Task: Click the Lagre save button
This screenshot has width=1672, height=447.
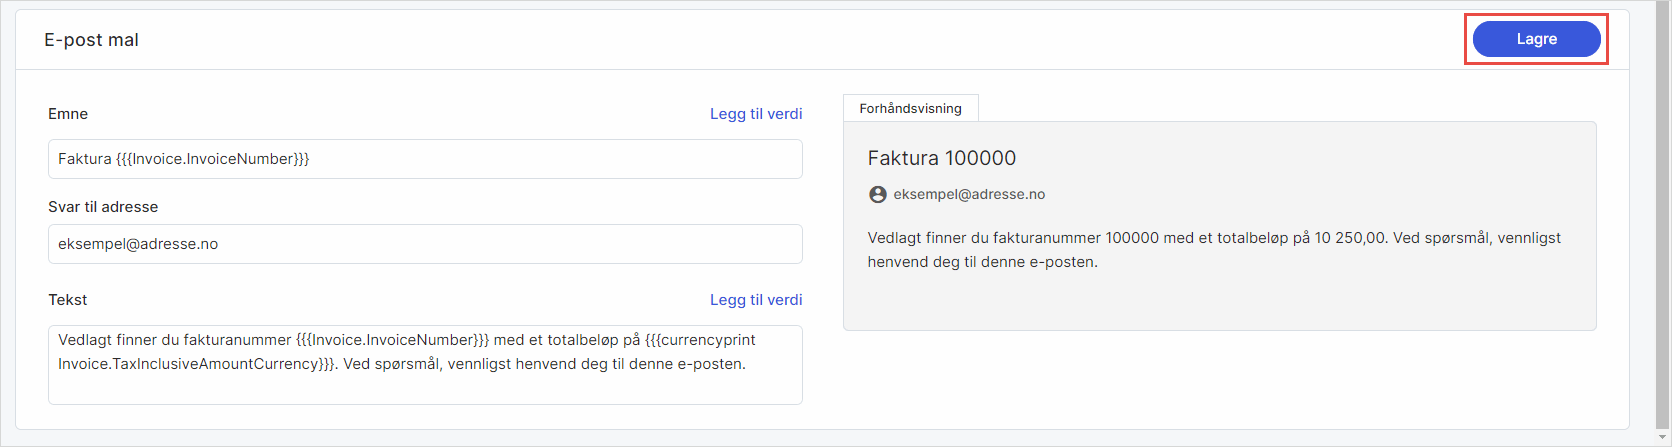Action: pyautogui.click(x=1536, y=39)
